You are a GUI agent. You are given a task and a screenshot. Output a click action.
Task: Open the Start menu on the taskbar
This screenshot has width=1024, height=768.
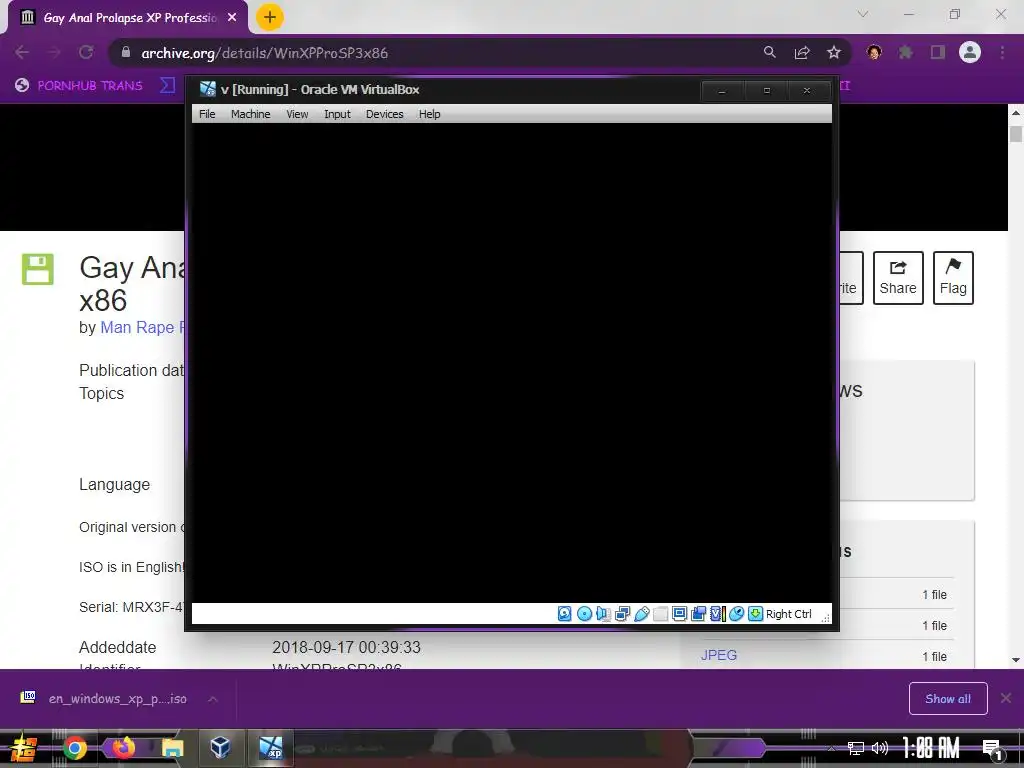(x=24, y=748)
